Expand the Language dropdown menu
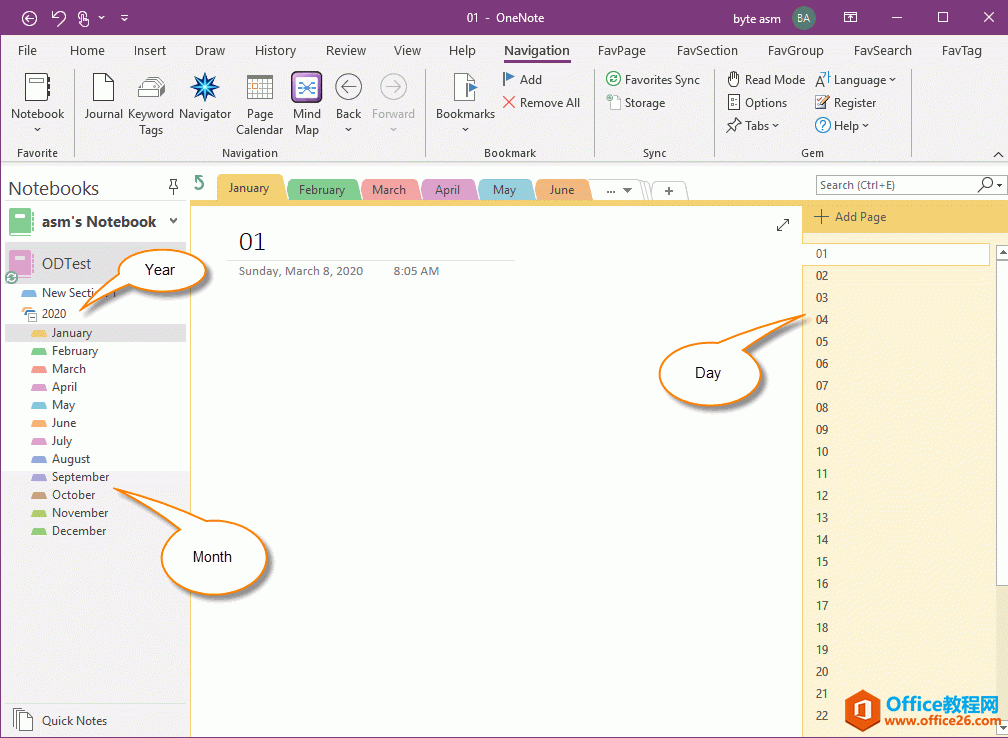This screenshot has height=738, width=1008. (x=857, y=80)
